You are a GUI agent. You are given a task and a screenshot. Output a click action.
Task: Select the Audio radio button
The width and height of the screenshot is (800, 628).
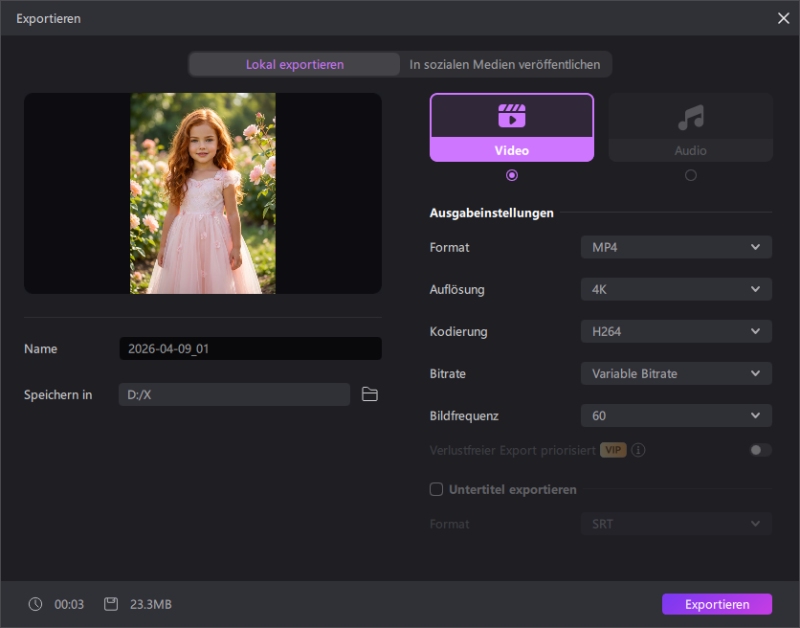(690, 175)
